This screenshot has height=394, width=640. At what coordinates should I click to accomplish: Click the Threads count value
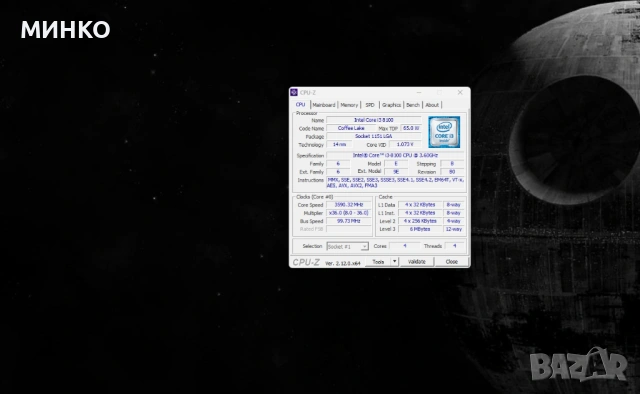point(454,246)
